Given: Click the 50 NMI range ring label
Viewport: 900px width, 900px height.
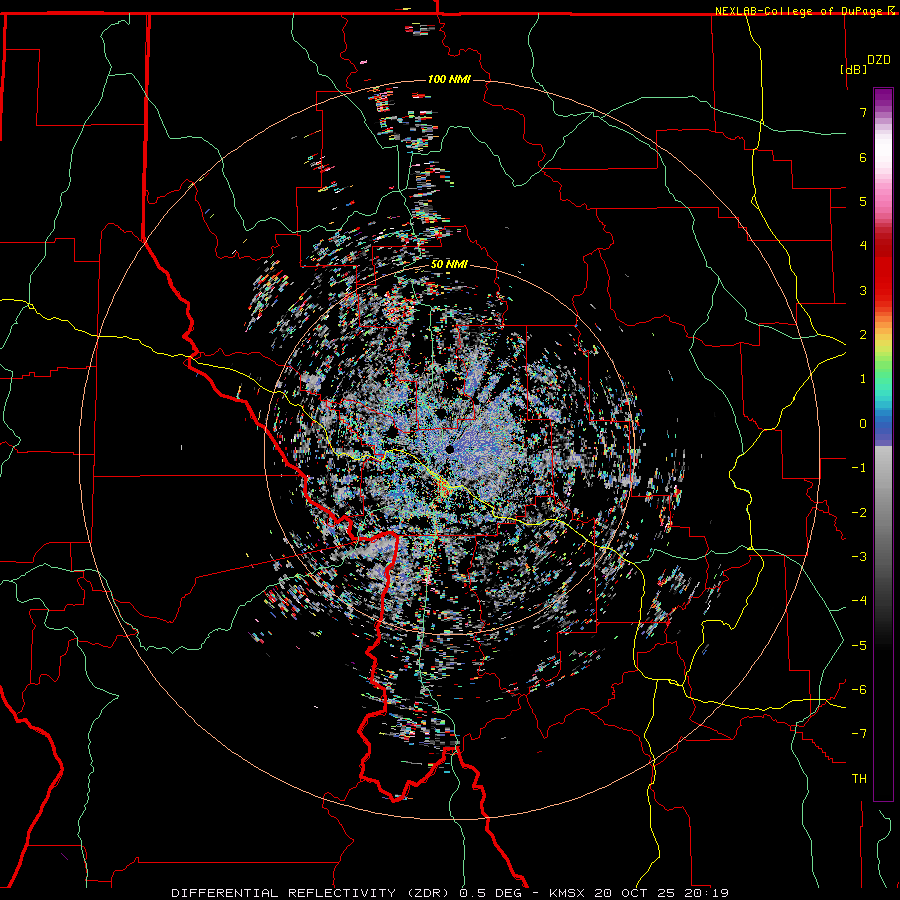Looking at the screenshot, I should pyautogui.click(x=449, y=264).
